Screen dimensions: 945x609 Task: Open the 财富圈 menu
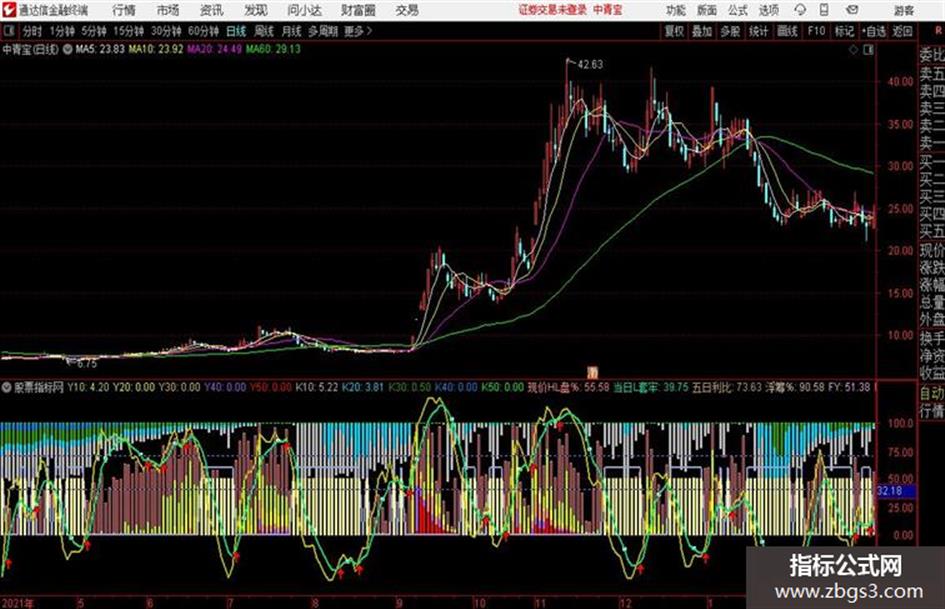tap(358, 10)
